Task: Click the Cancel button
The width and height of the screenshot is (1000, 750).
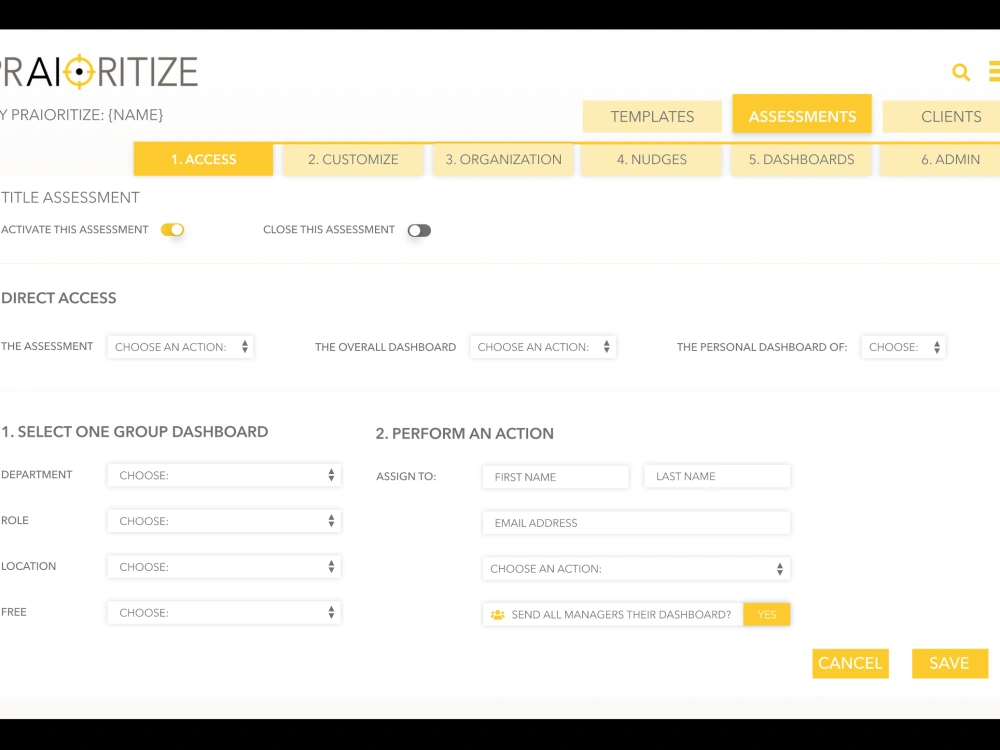Action: click(850, 663)
